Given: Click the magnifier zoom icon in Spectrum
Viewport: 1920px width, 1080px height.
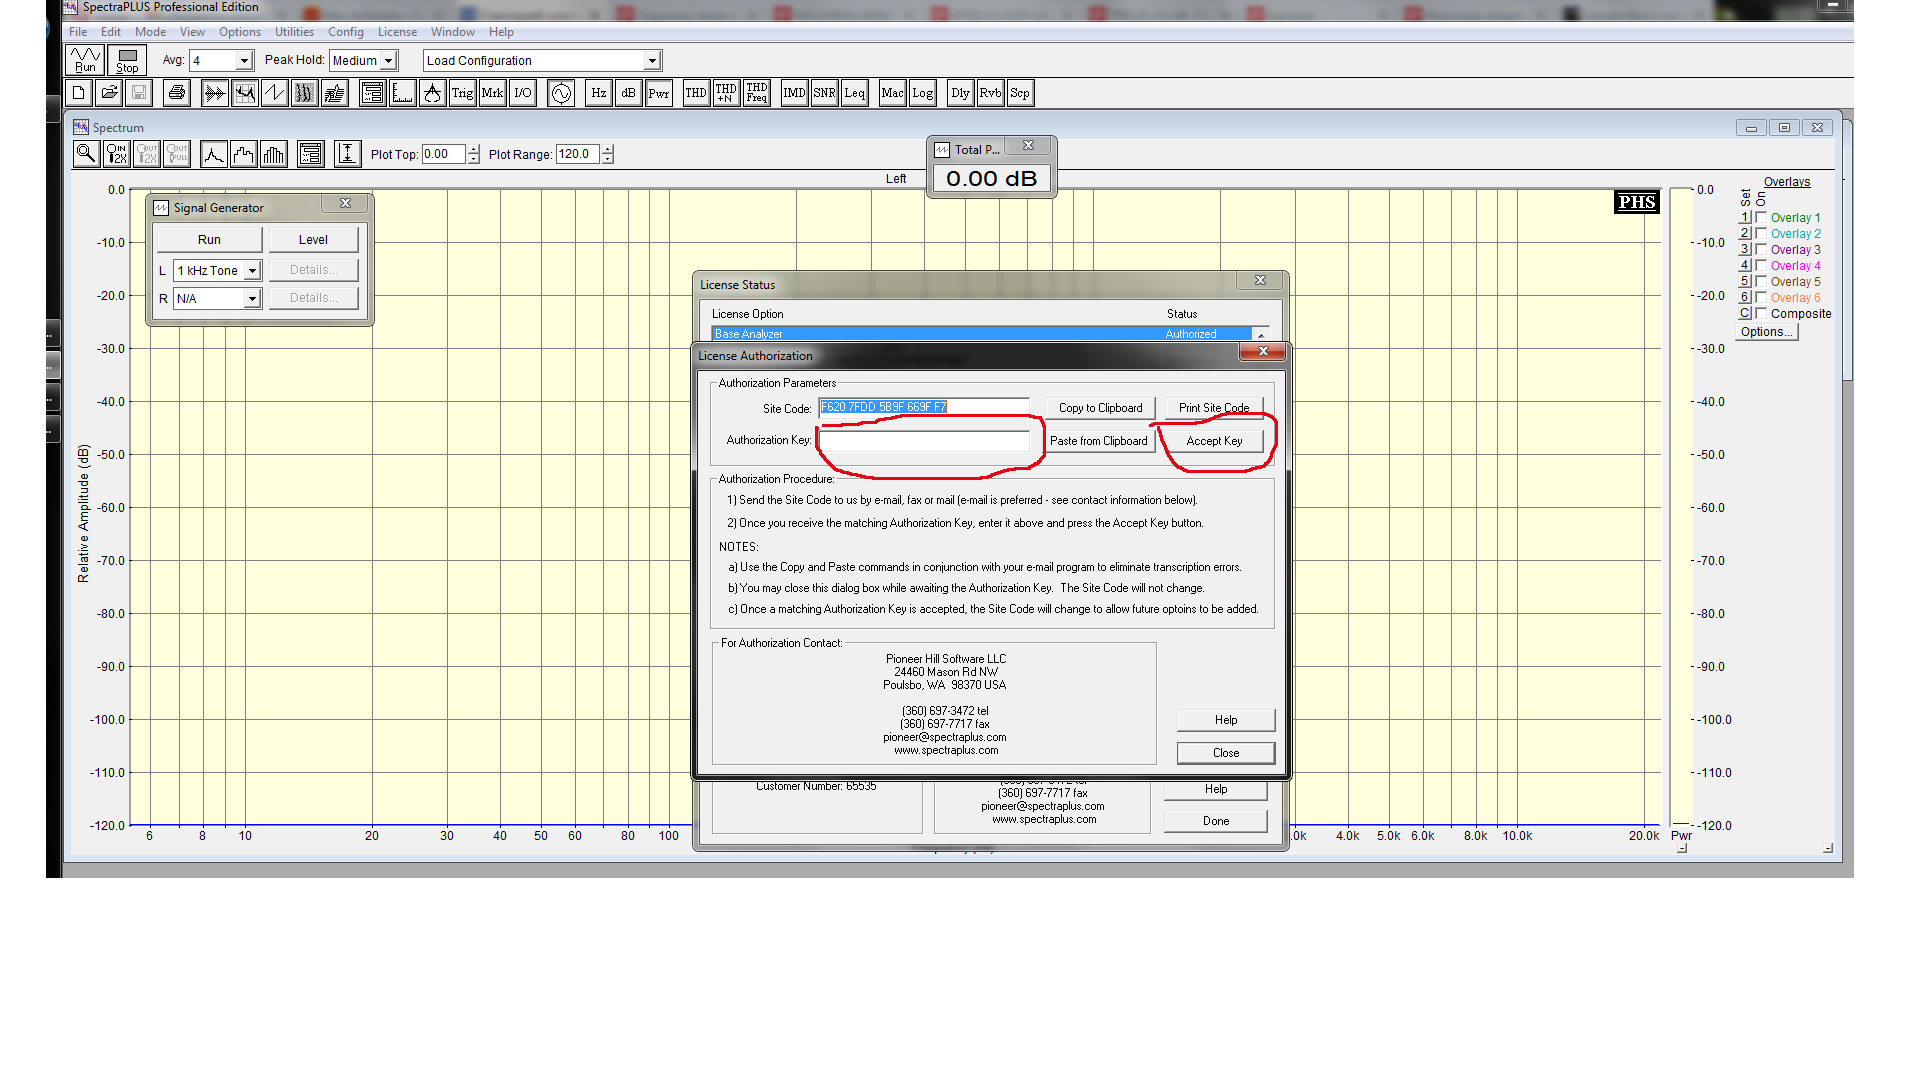Looking at the screenshot, I should (86, 154).
